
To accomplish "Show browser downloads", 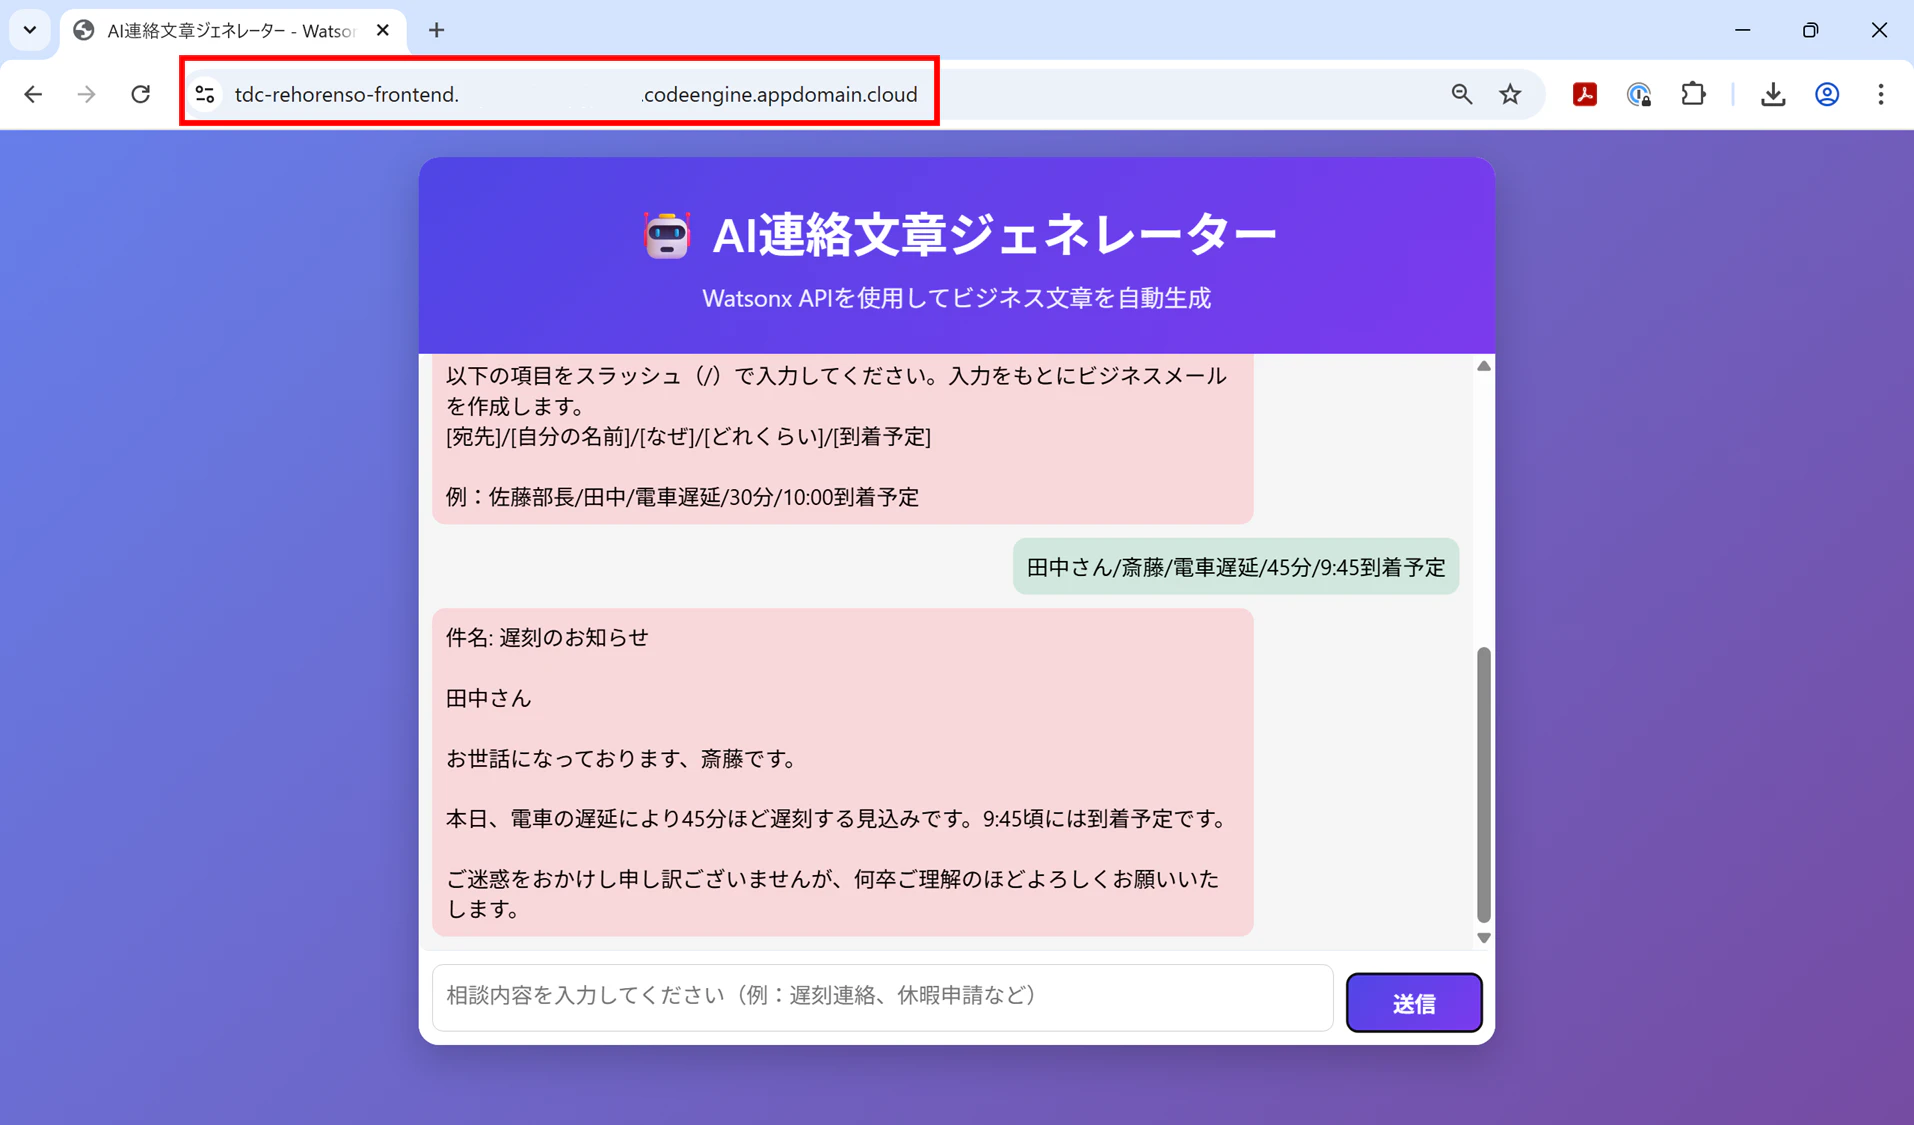I will [x=1773, y=94].
